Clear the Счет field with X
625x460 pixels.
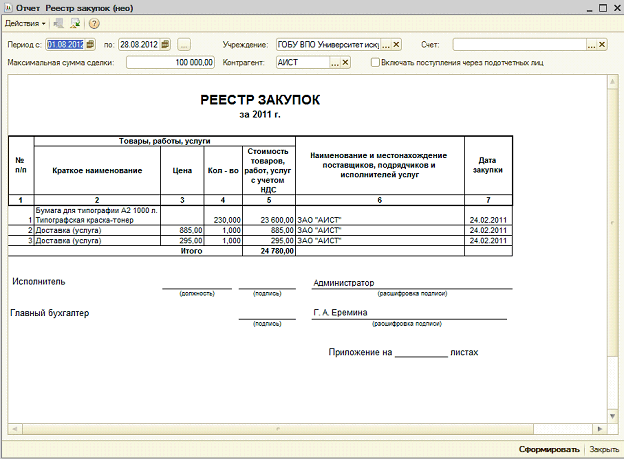pyautogui.click(x=602, y=45)
